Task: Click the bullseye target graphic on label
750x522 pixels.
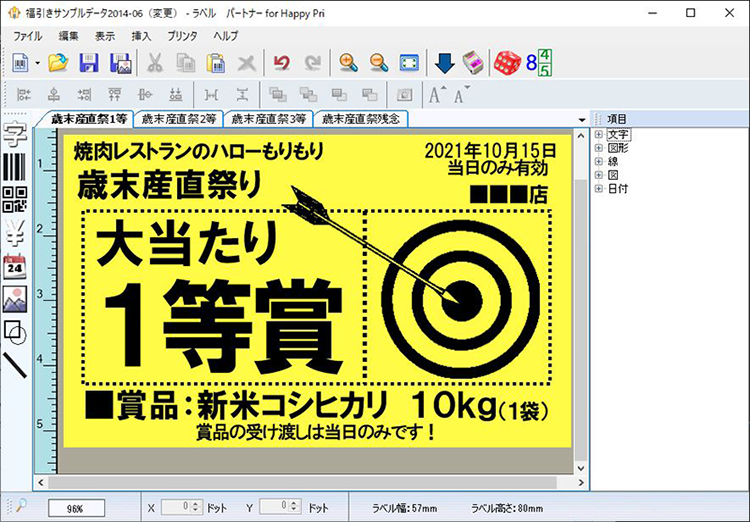Action: click(x=461, y=300)
